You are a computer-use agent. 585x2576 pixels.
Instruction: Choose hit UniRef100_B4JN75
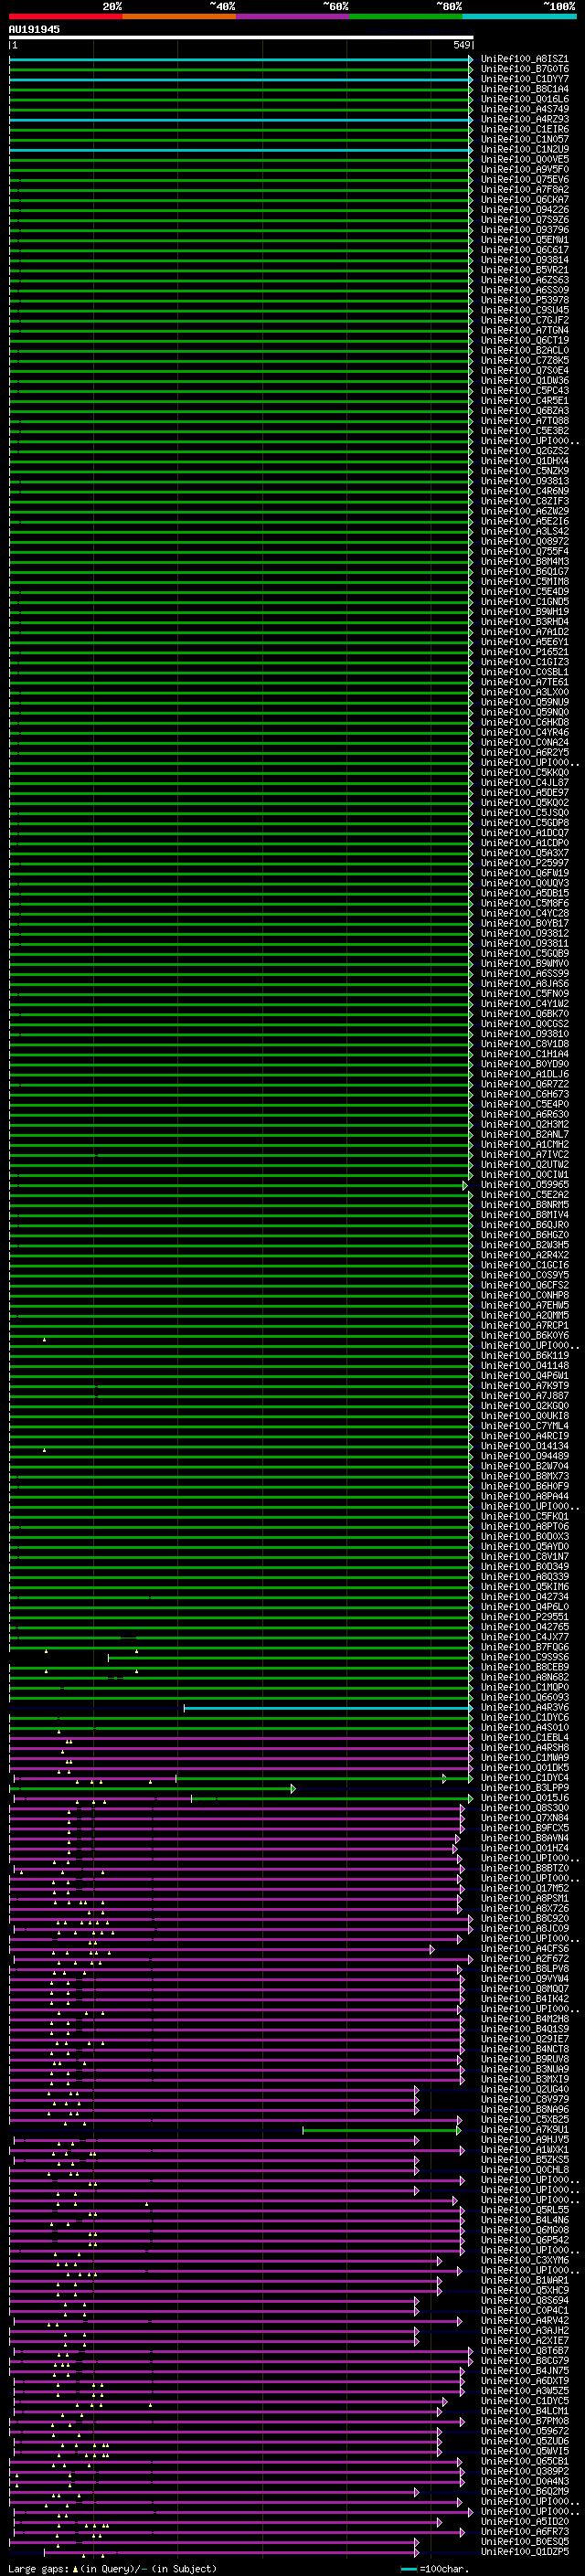point(524,2370)
